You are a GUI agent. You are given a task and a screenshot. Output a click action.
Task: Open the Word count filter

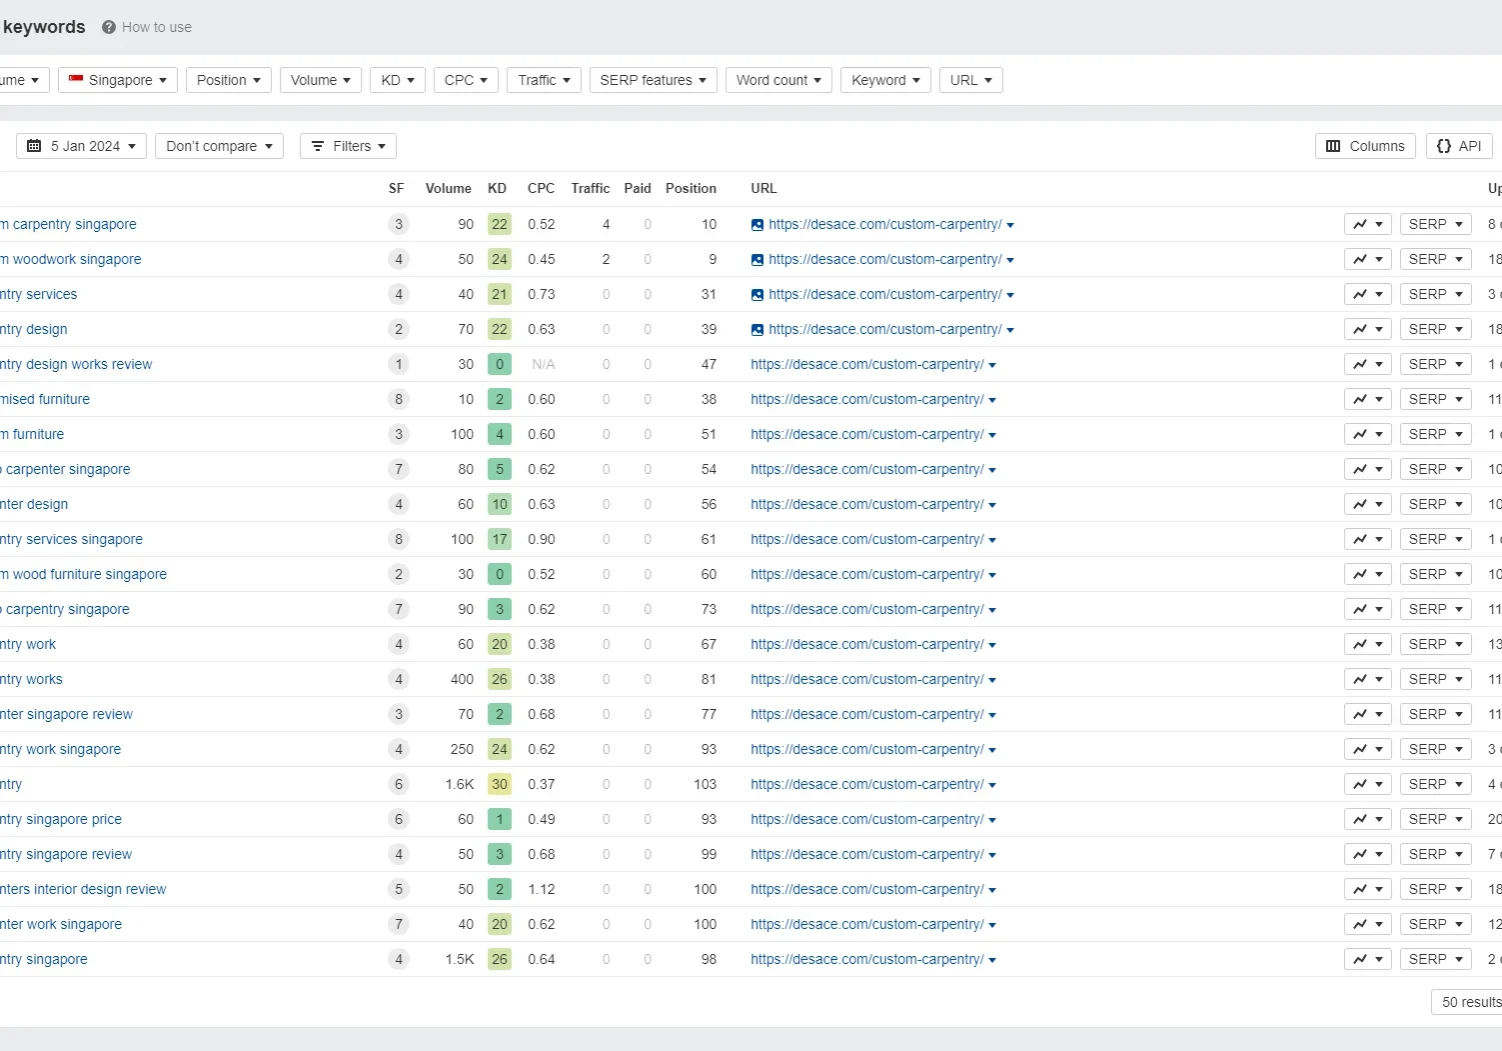pos(778,80)
